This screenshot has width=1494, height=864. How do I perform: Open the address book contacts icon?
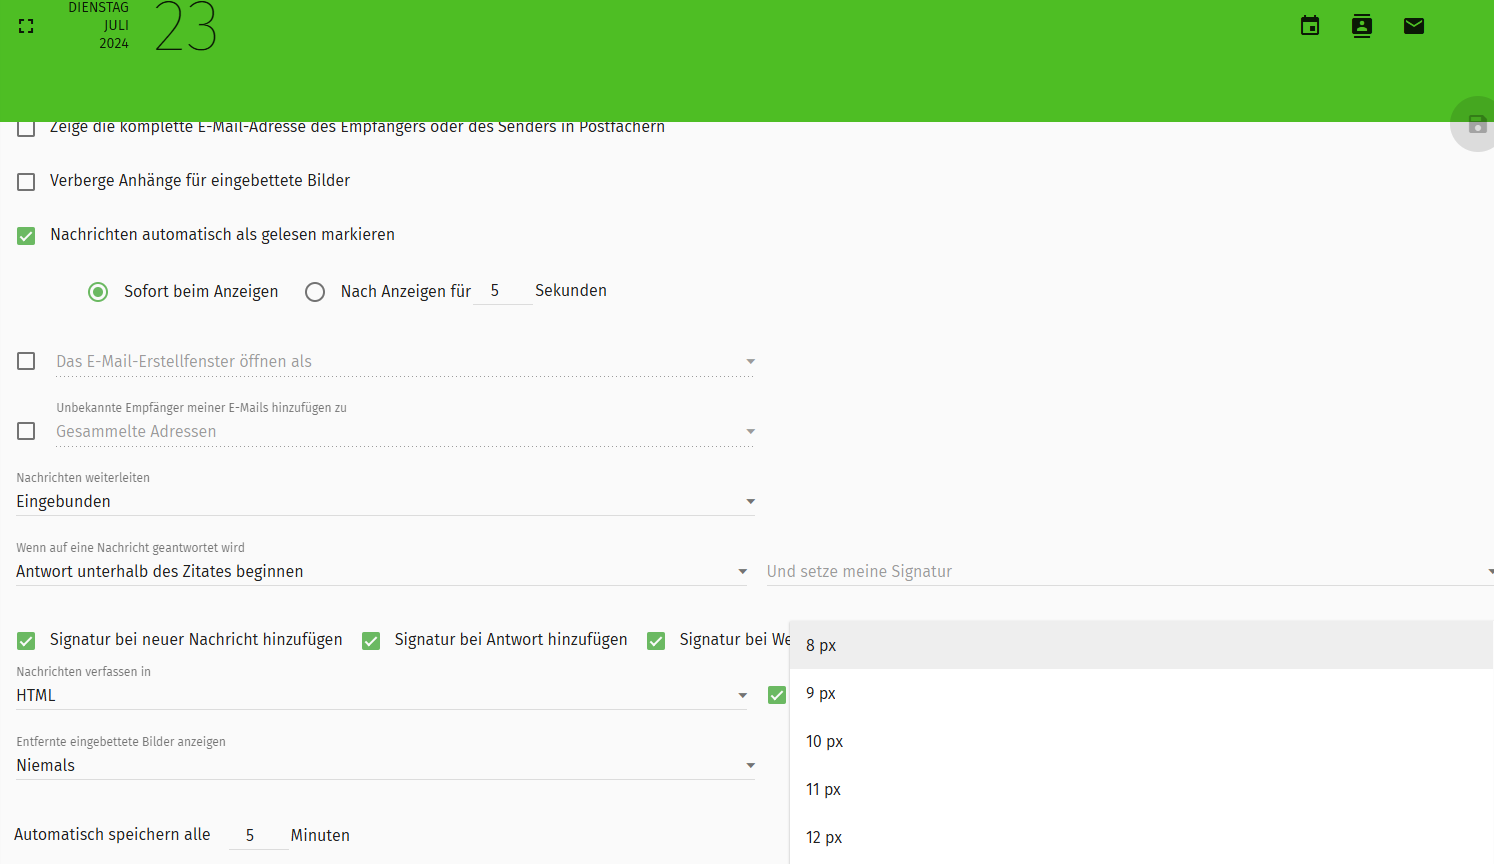(x=1362, y=26)
